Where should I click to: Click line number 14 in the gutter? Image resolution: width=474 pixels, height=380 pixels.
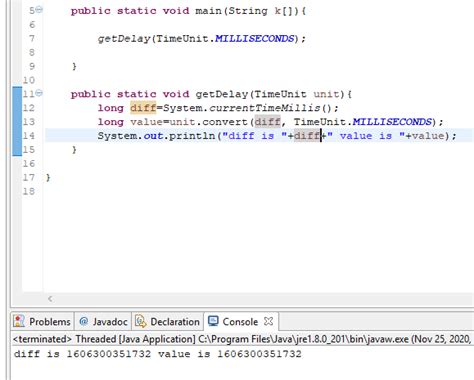(x=29, y=136)
